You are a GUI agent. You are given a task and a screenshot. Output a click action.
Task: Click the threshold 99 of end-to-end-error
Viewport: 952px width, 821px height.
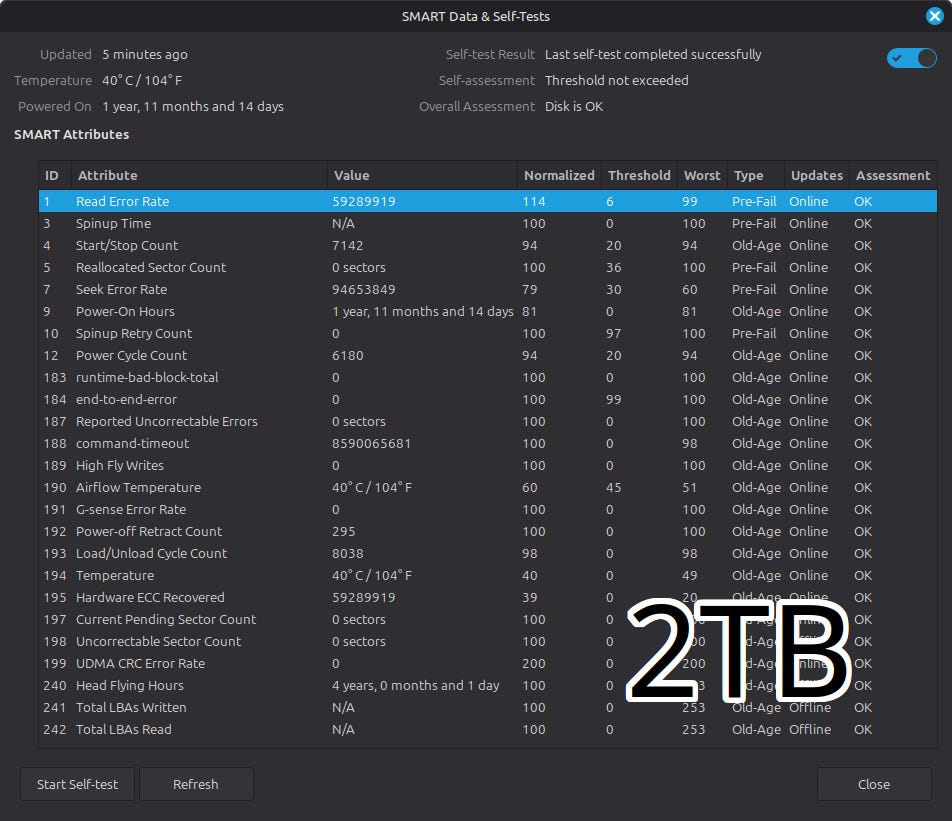[x=613, y=400]
